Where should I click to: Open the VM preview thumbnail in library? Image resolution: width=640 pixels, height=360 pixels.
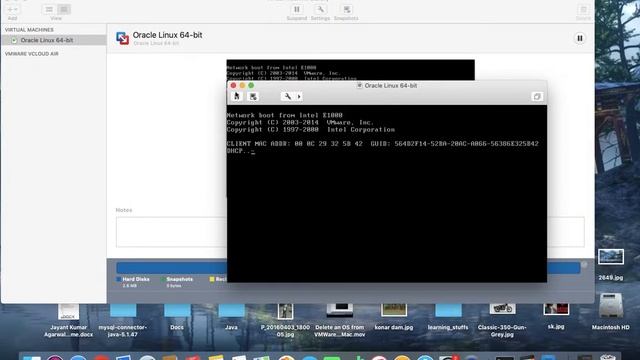[350, 70]
